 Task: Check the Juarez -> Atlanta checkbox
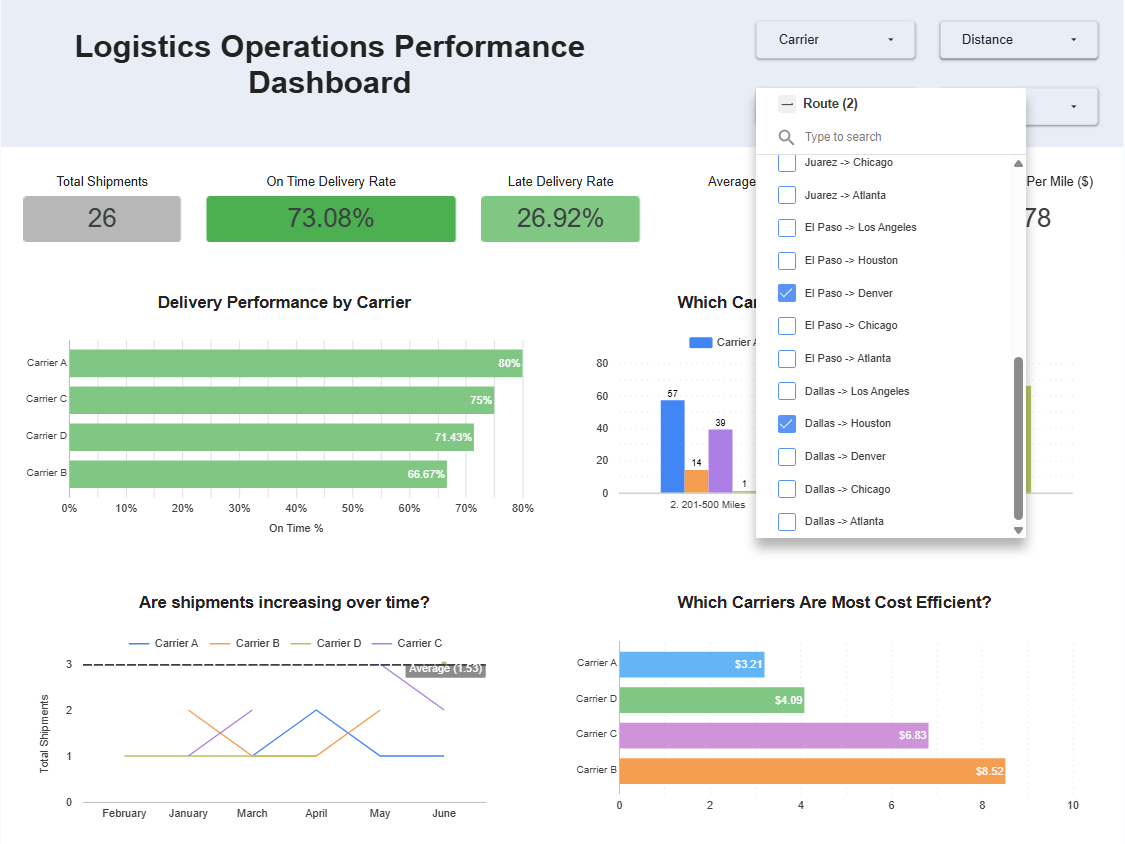point(787,195)
